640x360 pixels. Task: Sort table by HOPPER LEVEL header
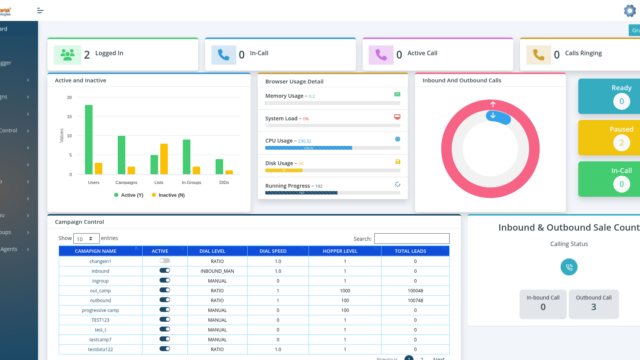click(x=345, y=251)
